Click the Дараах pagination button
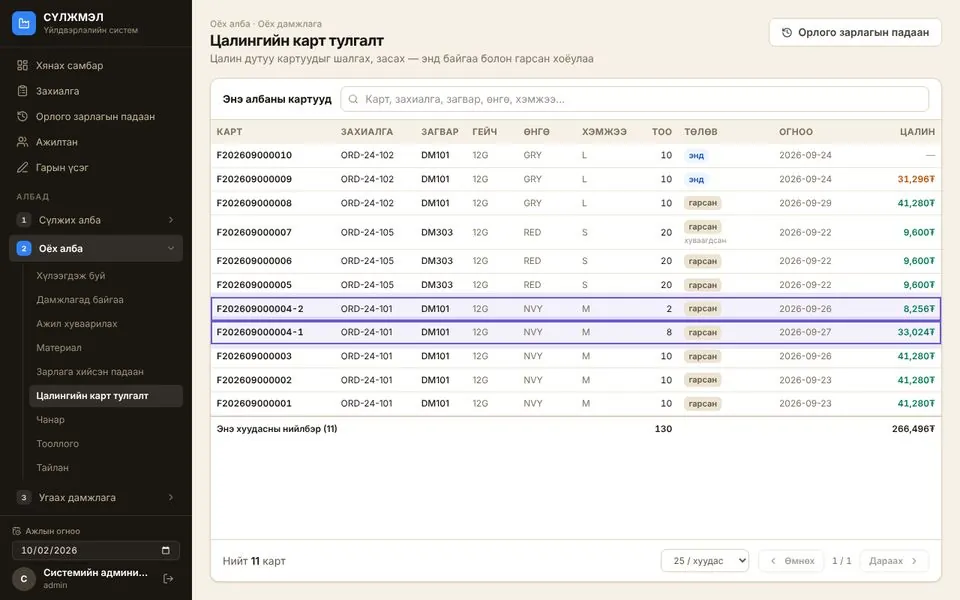Image resolution: width=960 pixels, height=600 pixels. [x=894, y=561]
